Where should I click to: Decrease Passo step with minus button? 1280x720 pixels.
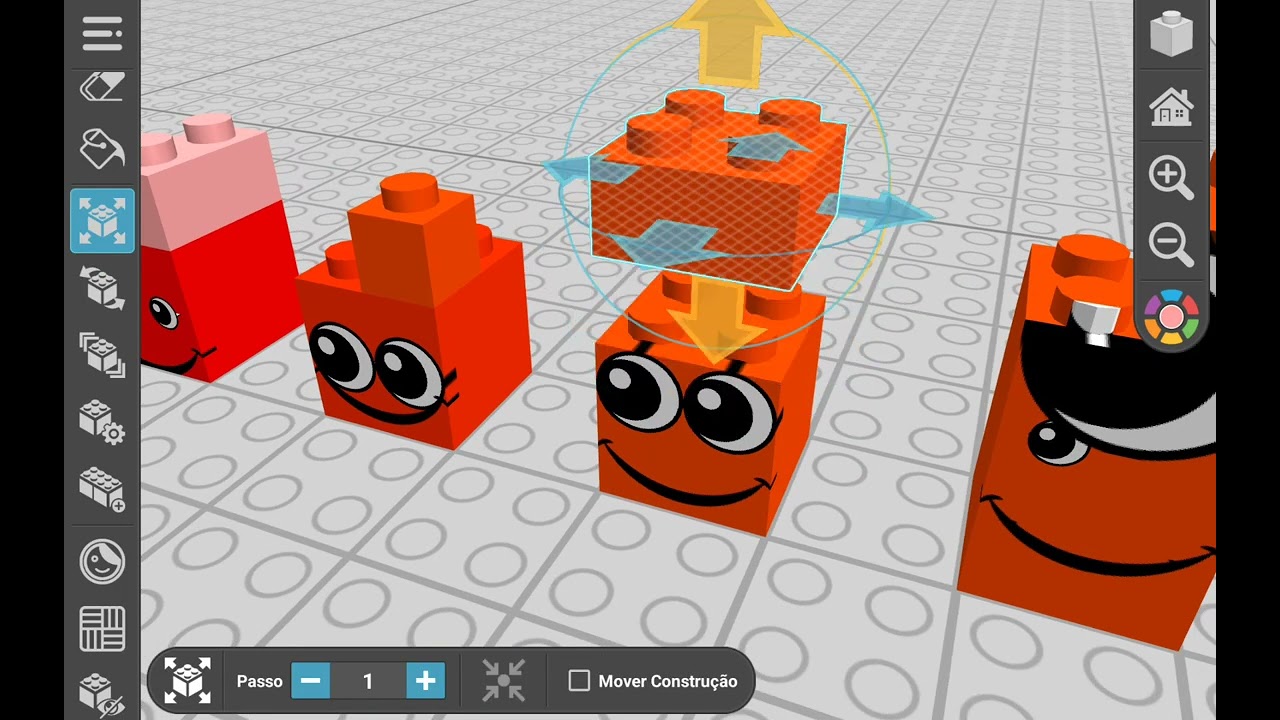click(310, 681)
